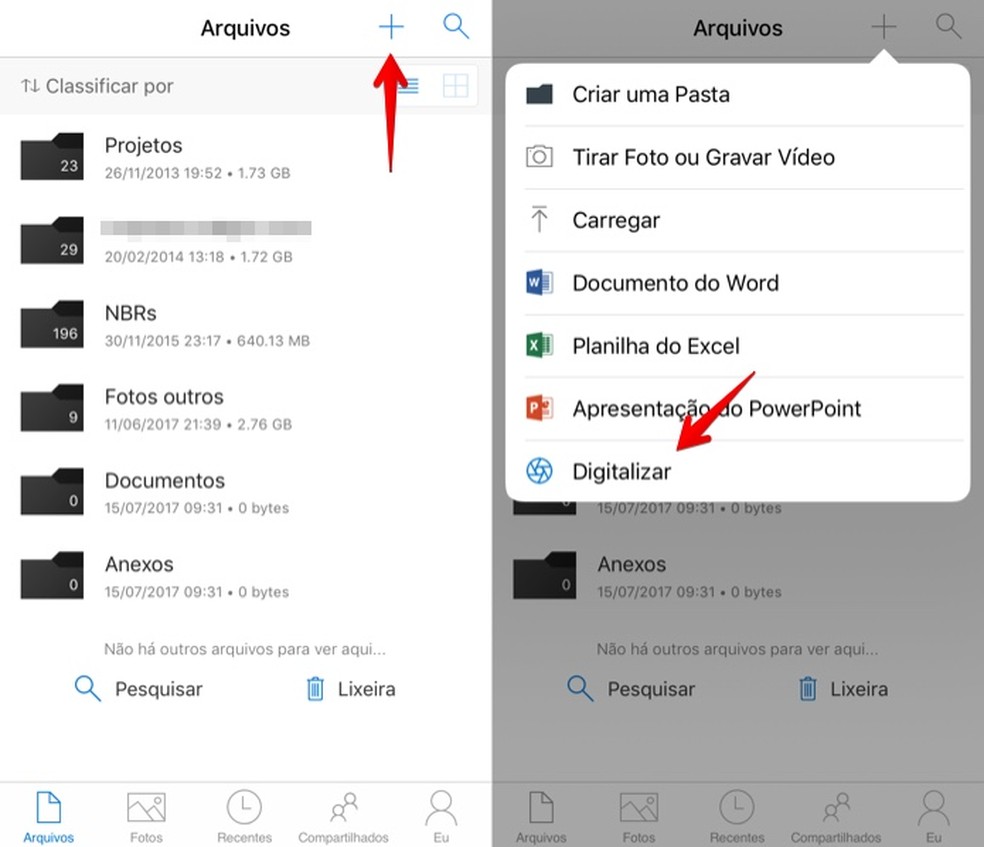Click NBRs folder icon showing 196
Screen dimensions: 984x847
click(x=52, y=324)
